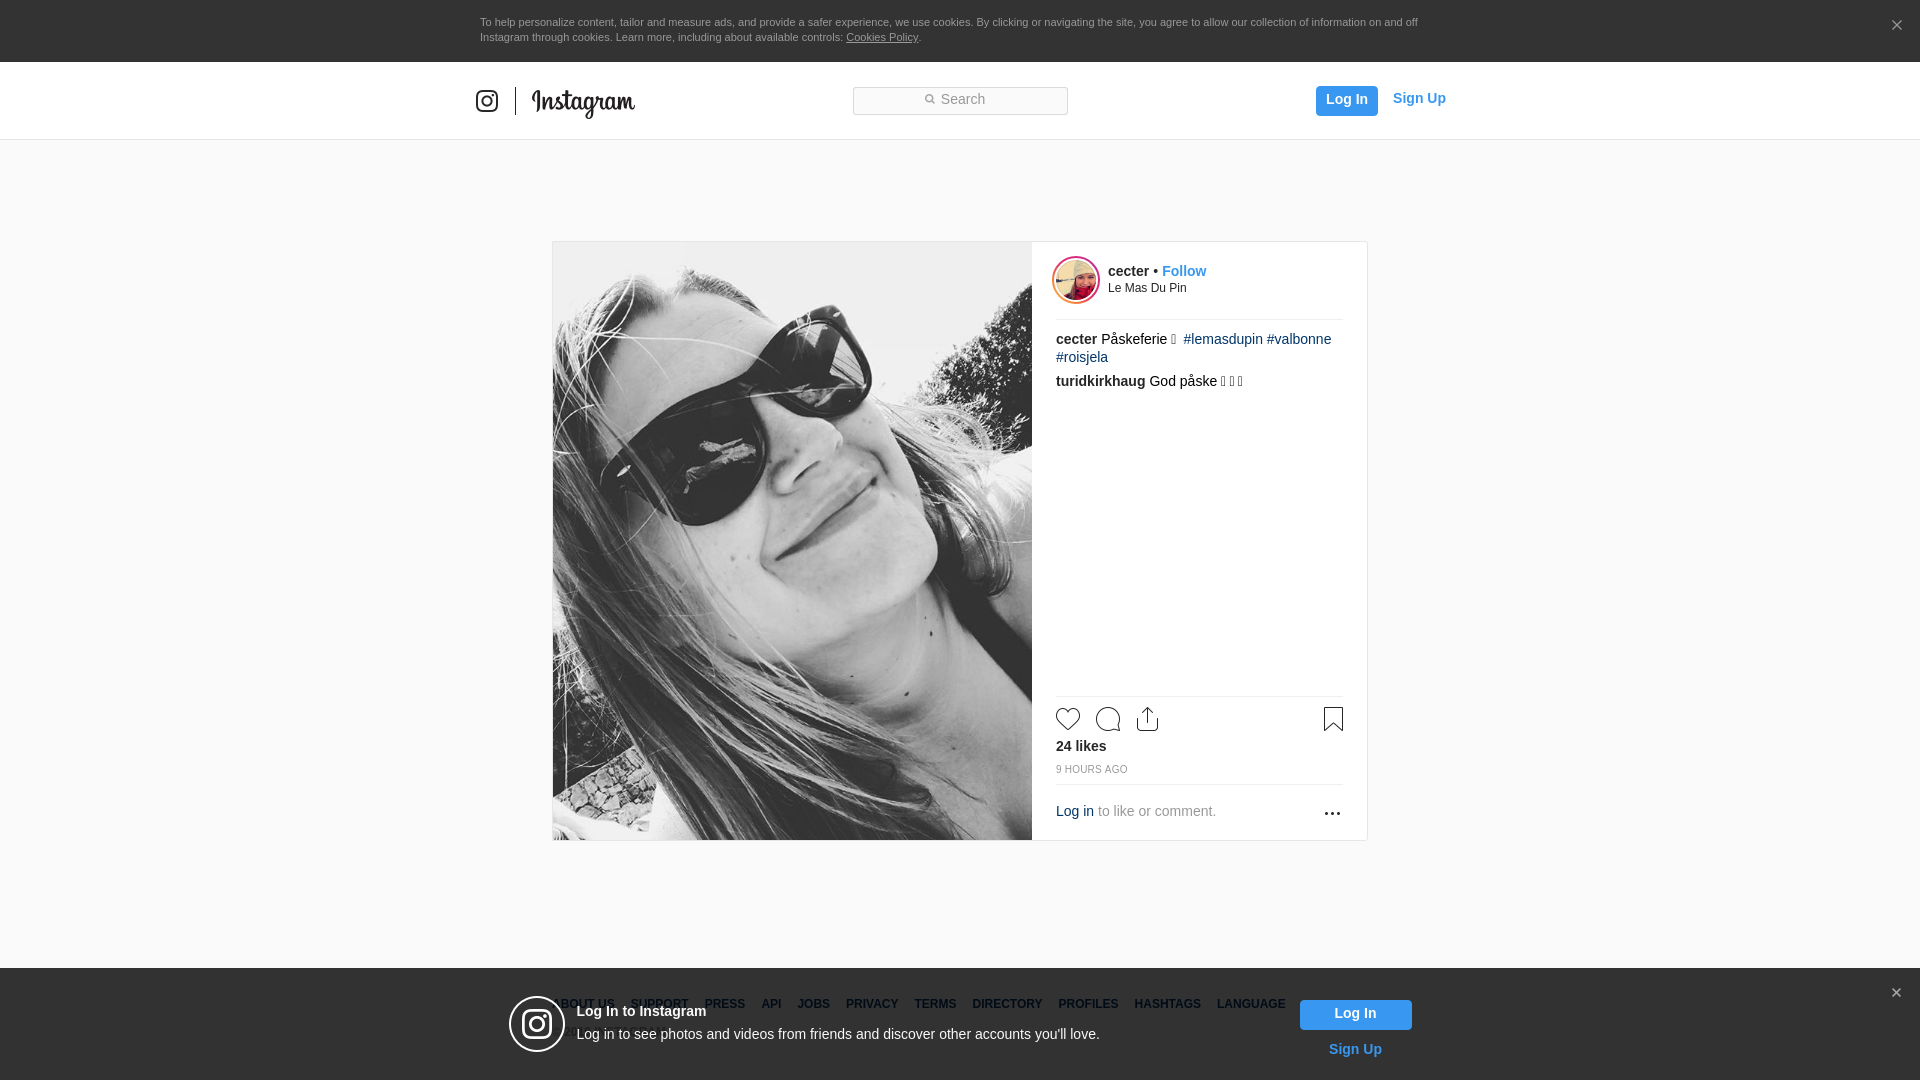This screenshot has width=1920, height=1080.
Task: Open cecter's profile avatar
Action: [x=1076, y=280]
